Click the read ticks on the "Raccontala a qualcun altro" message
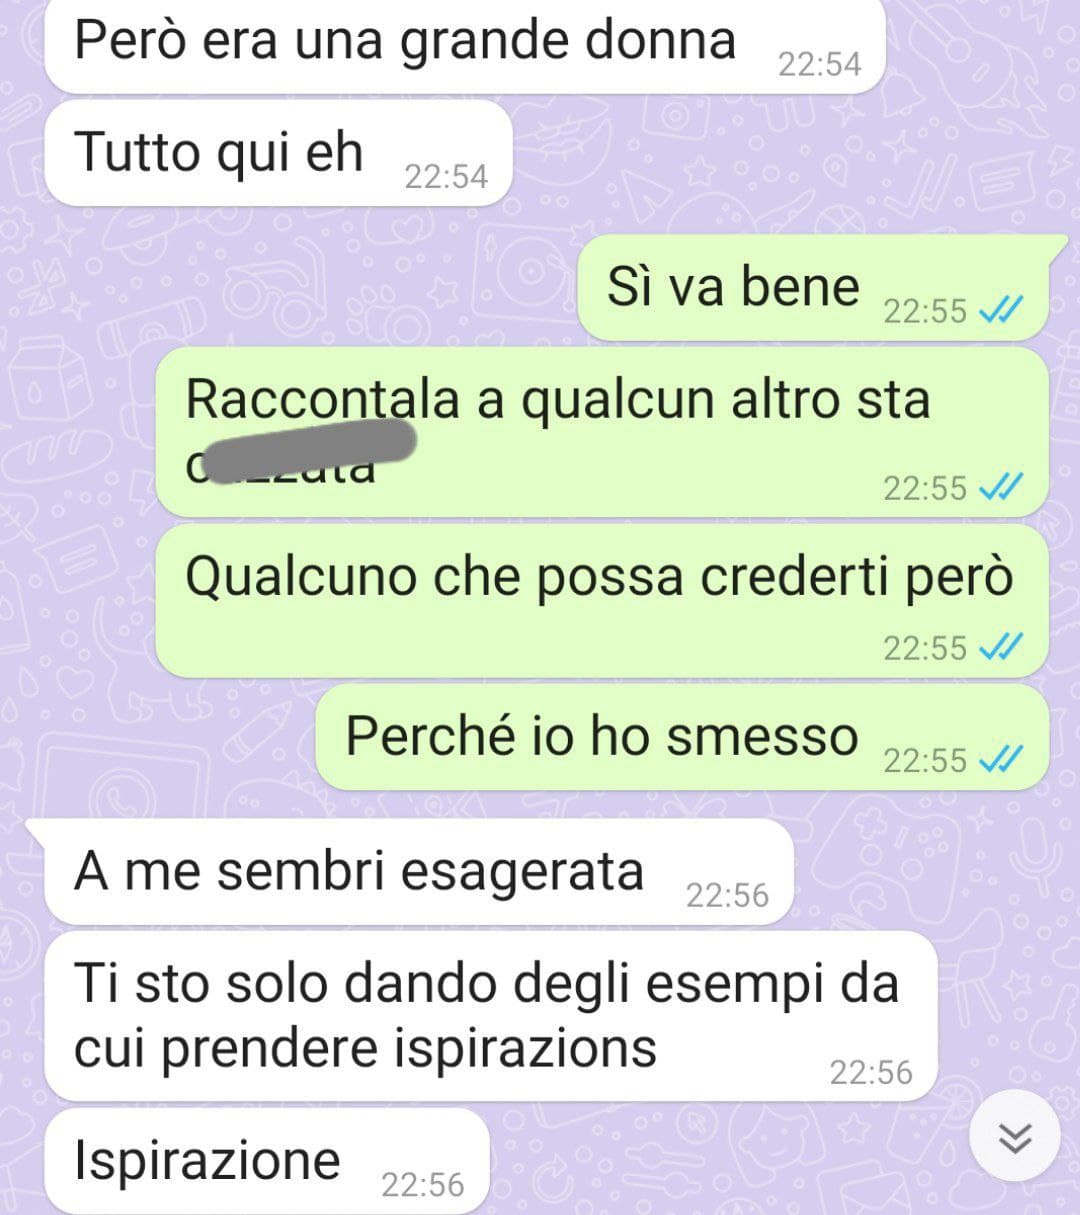The image size is (1080, 1215). pos(1000,488)
